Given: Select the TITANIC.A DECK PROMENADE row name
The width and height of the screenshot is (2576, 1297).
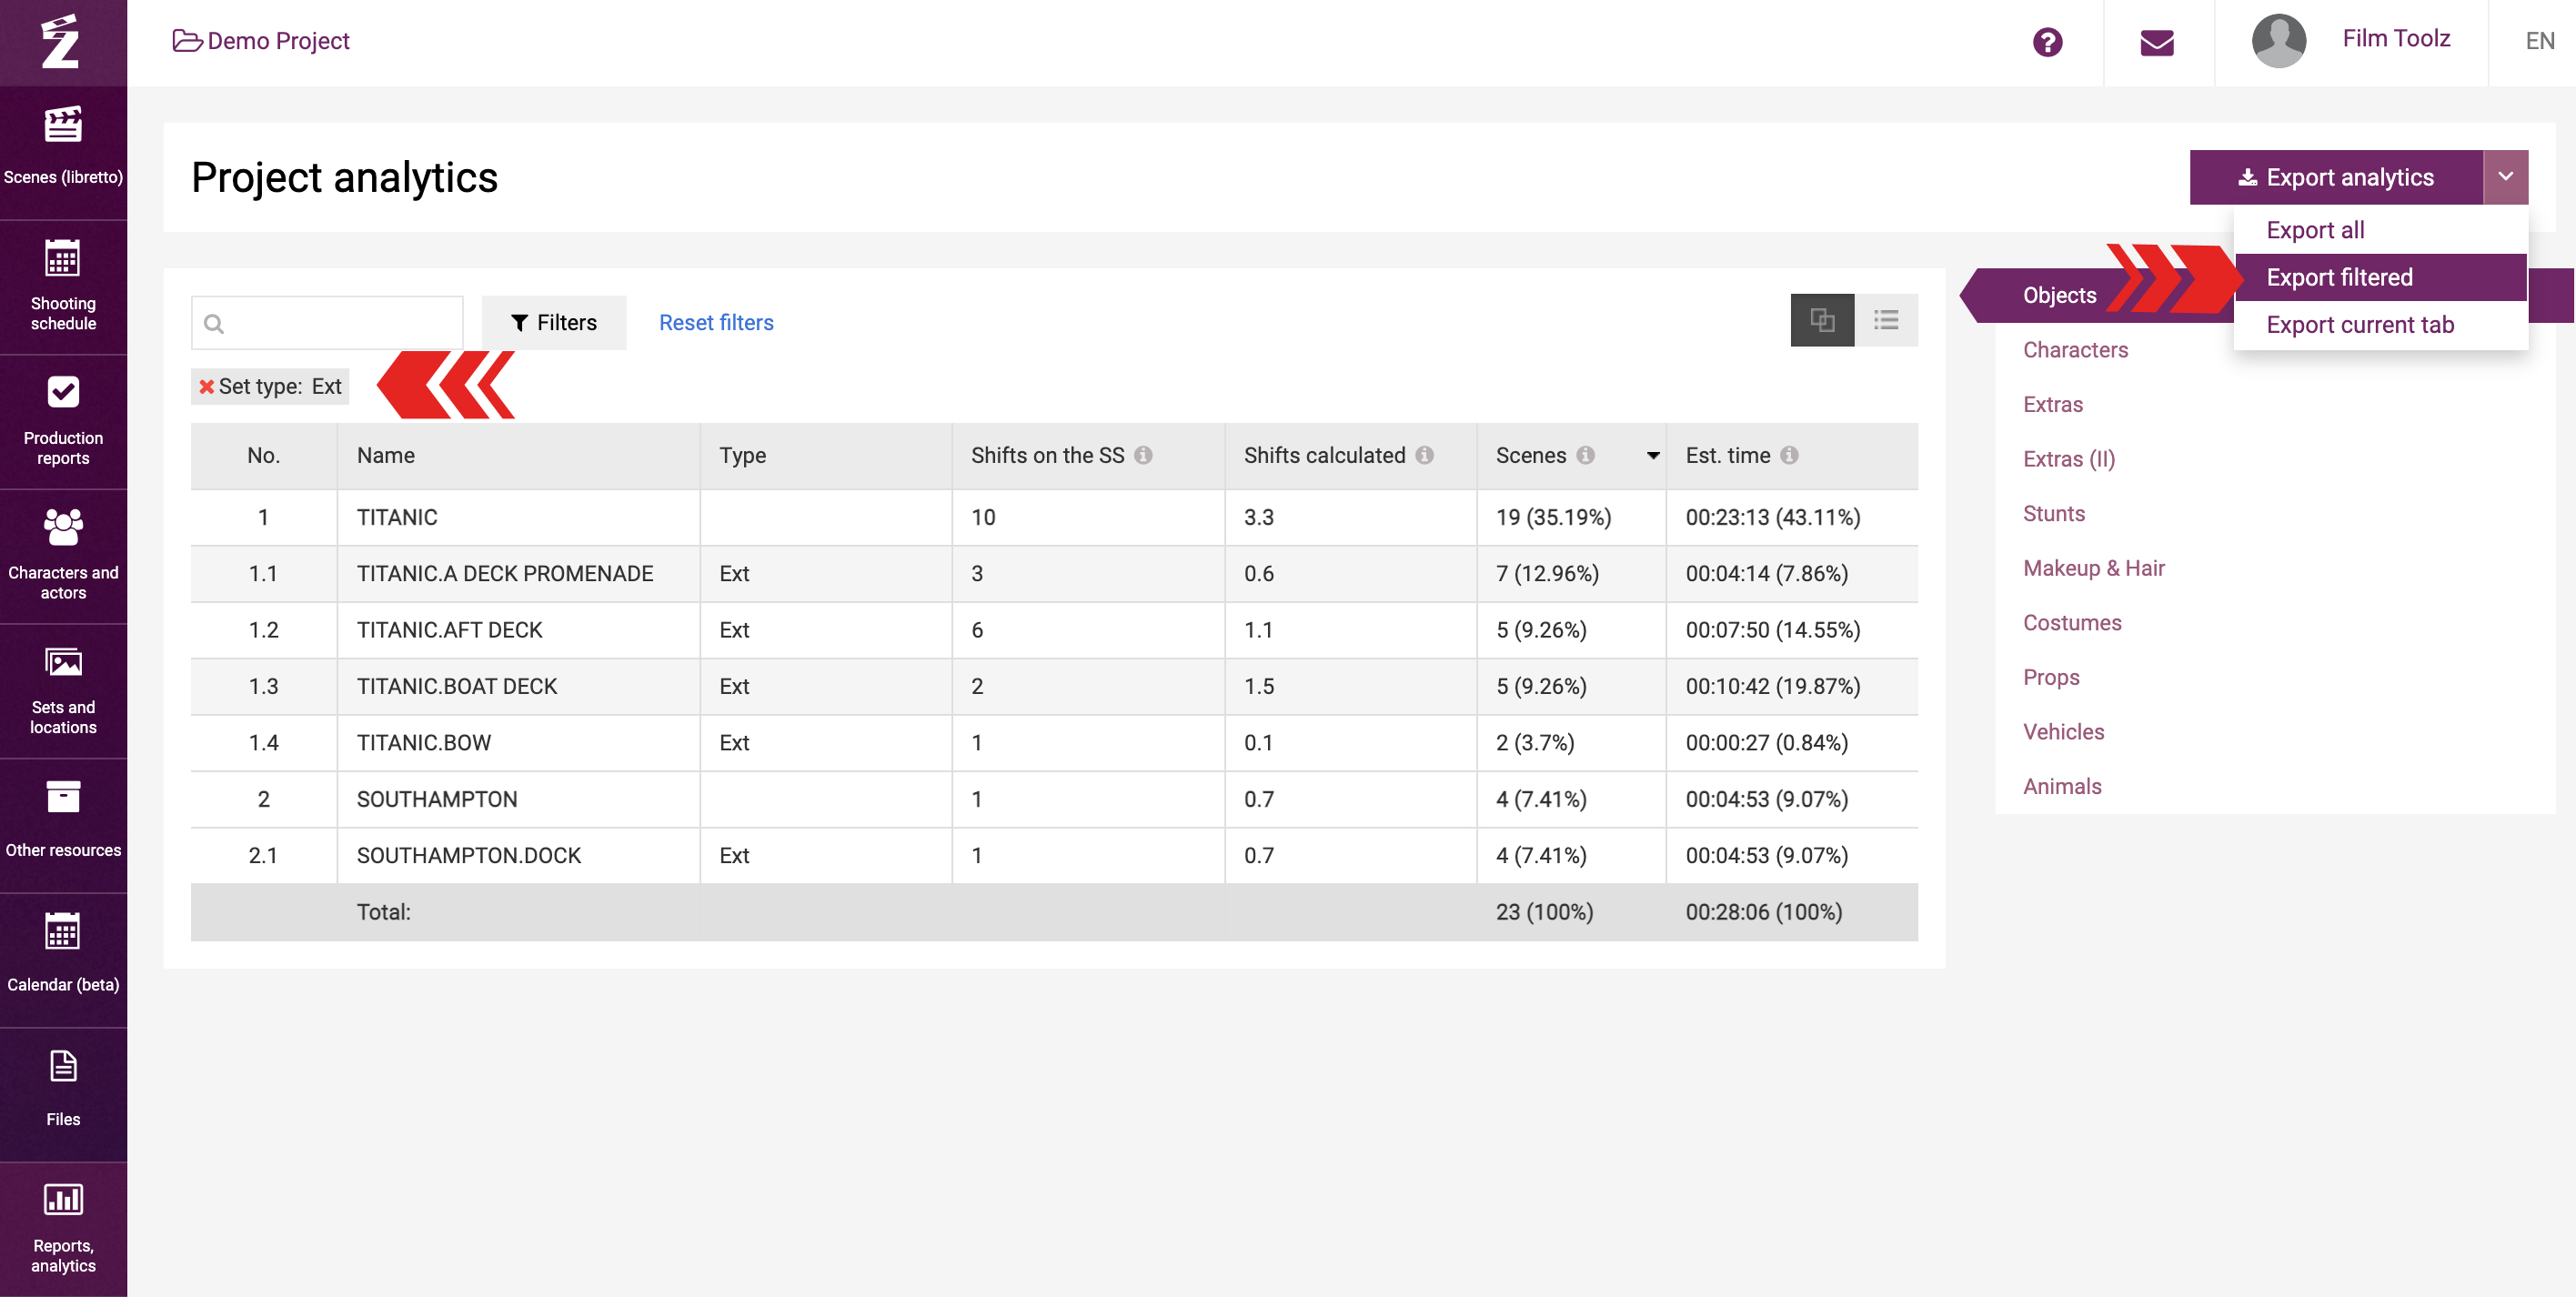Looking at the screenshot, I should click(x=504, y=573).
